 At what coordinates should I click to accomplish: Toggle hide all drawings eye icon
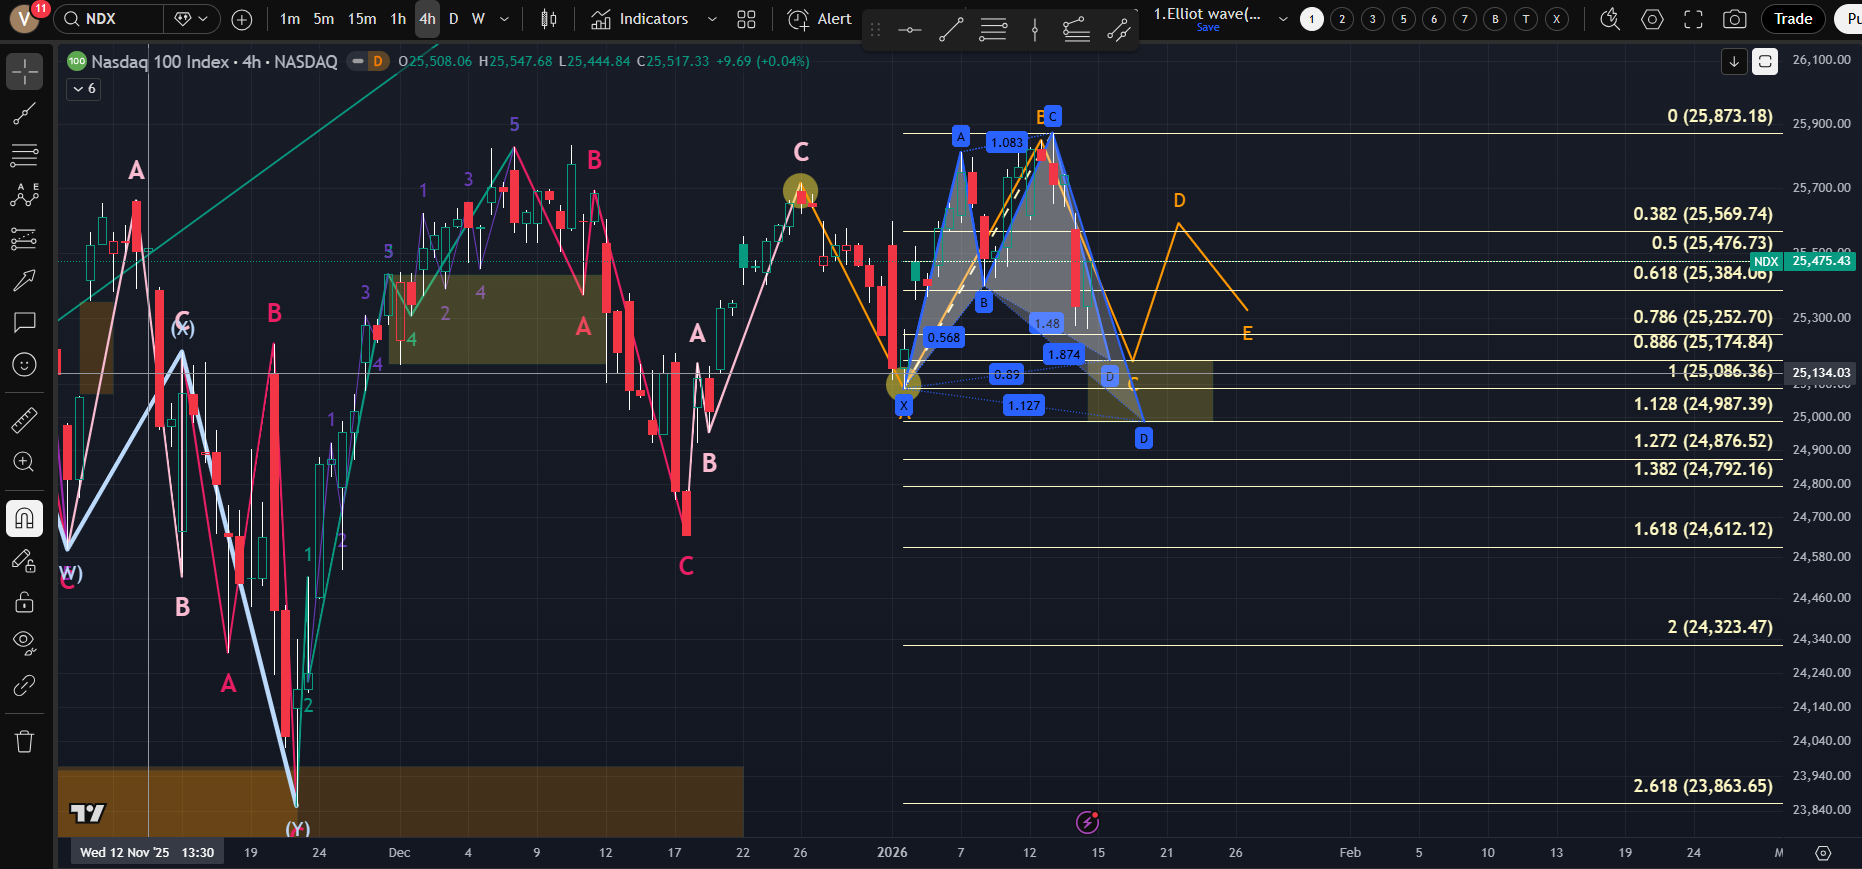[24, 642]
